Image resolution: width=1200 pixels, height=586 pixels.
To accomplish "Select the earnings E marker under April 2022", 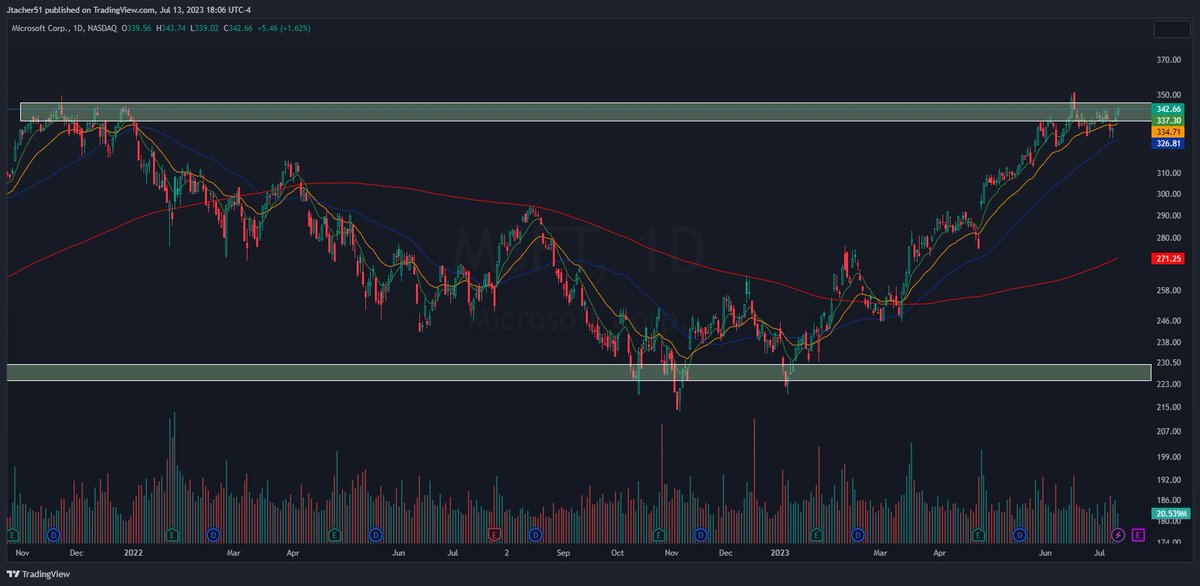I will pos(334,535).
